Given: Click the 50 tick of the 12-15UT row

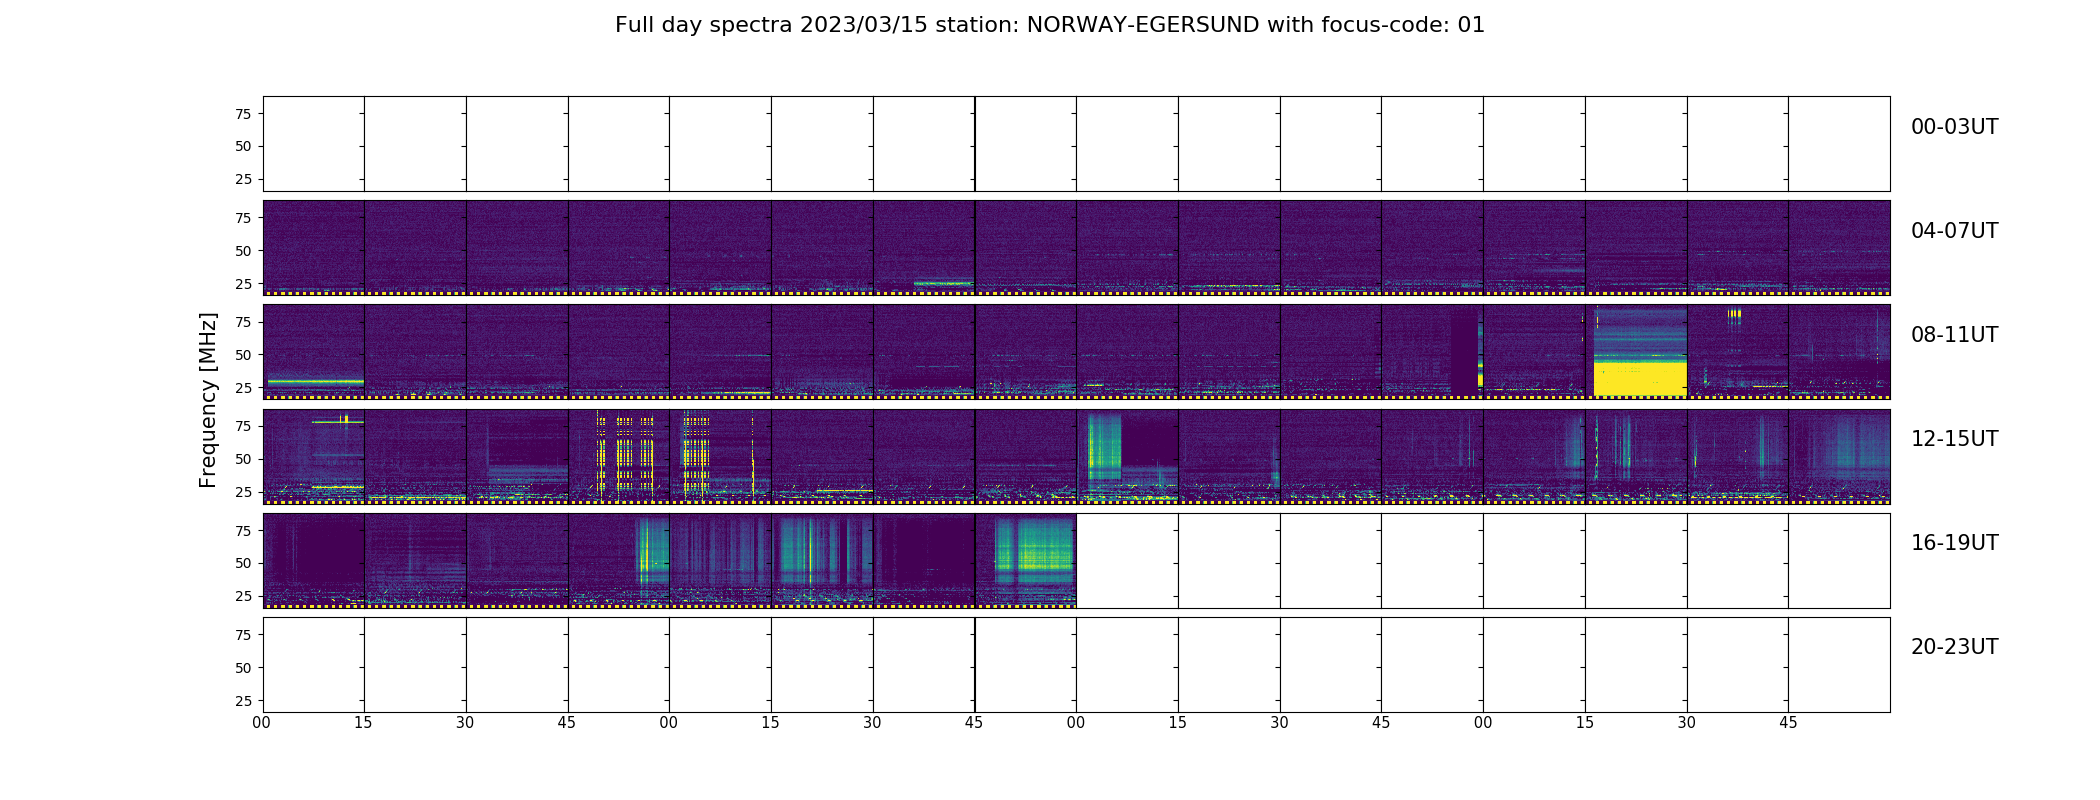Looking at the screenshot, I should [x=243, y=459].
